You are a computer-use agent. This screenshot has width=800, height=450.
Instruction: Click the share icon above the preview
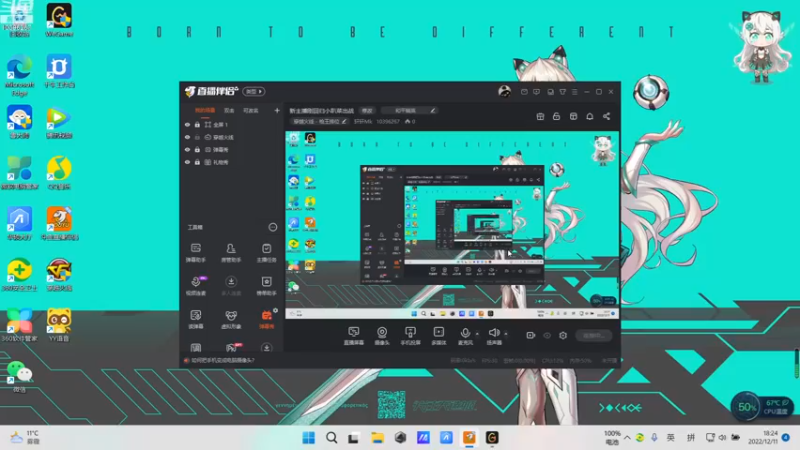606,116
